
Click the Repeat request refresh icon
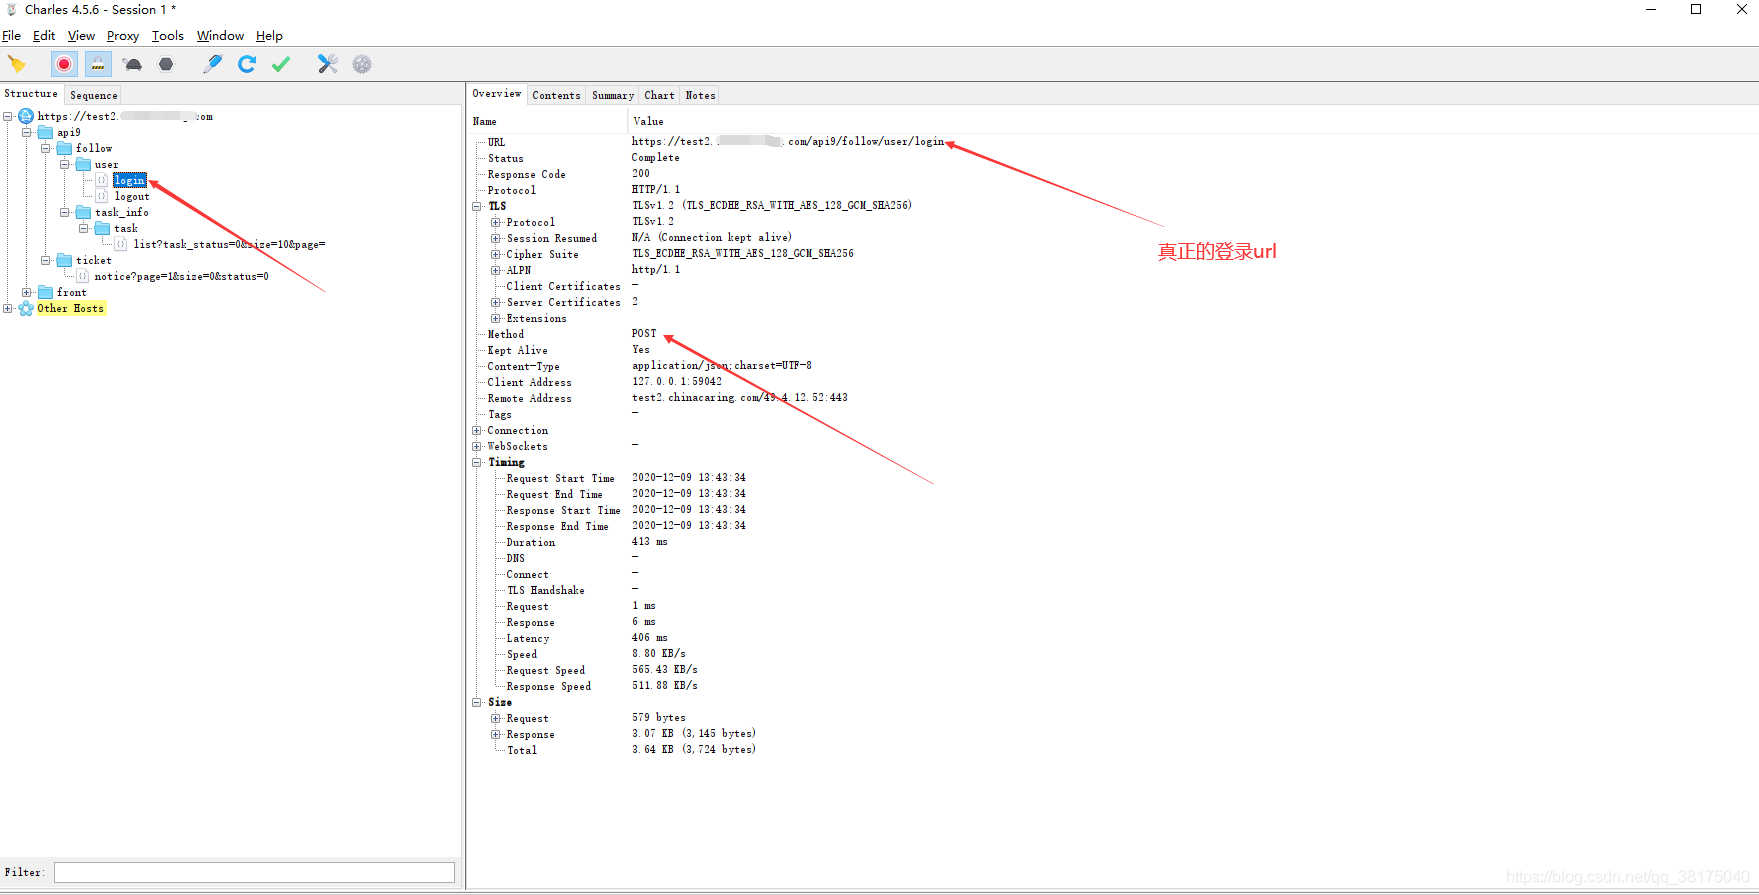[x=247, y=64]
